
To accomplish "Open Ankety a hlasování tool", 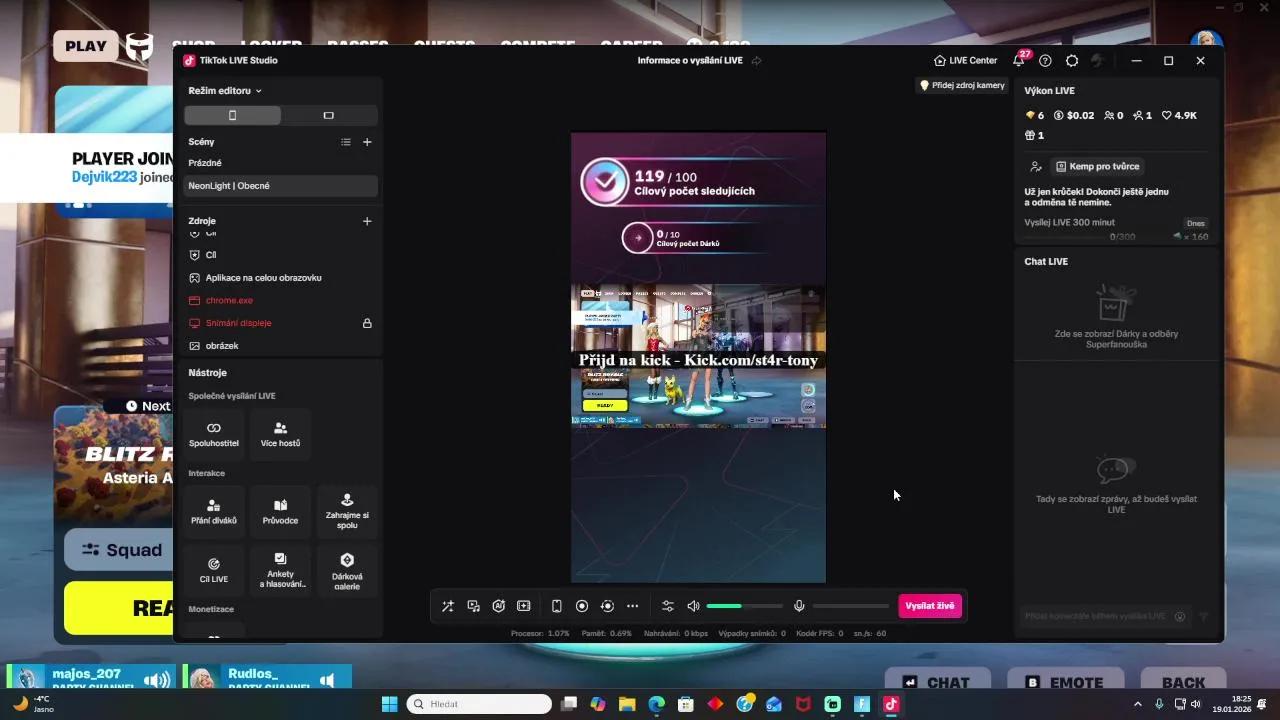I will (280, 571).
